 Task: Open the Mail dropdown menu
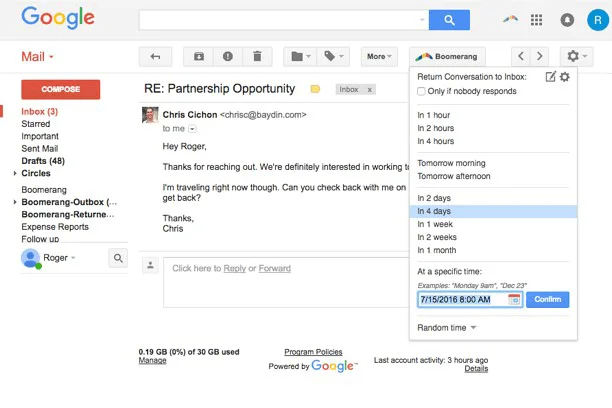tap(38, 57)
